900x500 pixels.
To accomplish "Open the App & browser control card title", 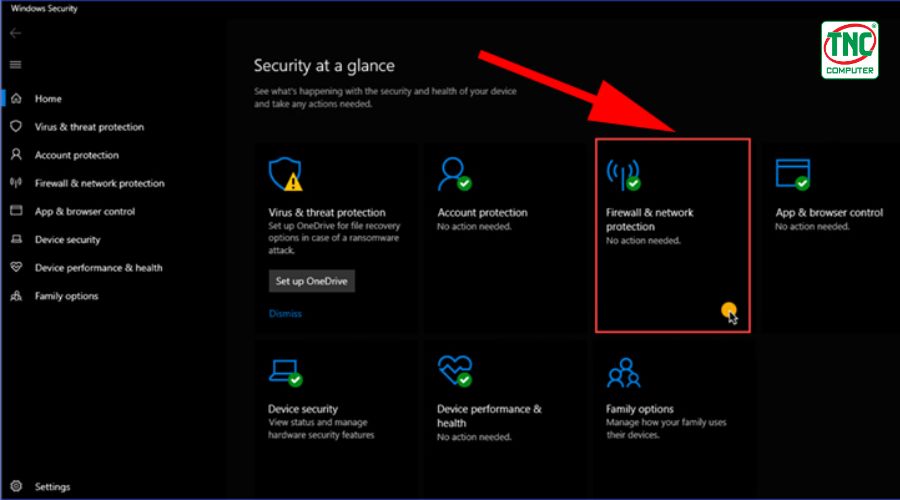I will pyautogui.click(x=829, y=212).
